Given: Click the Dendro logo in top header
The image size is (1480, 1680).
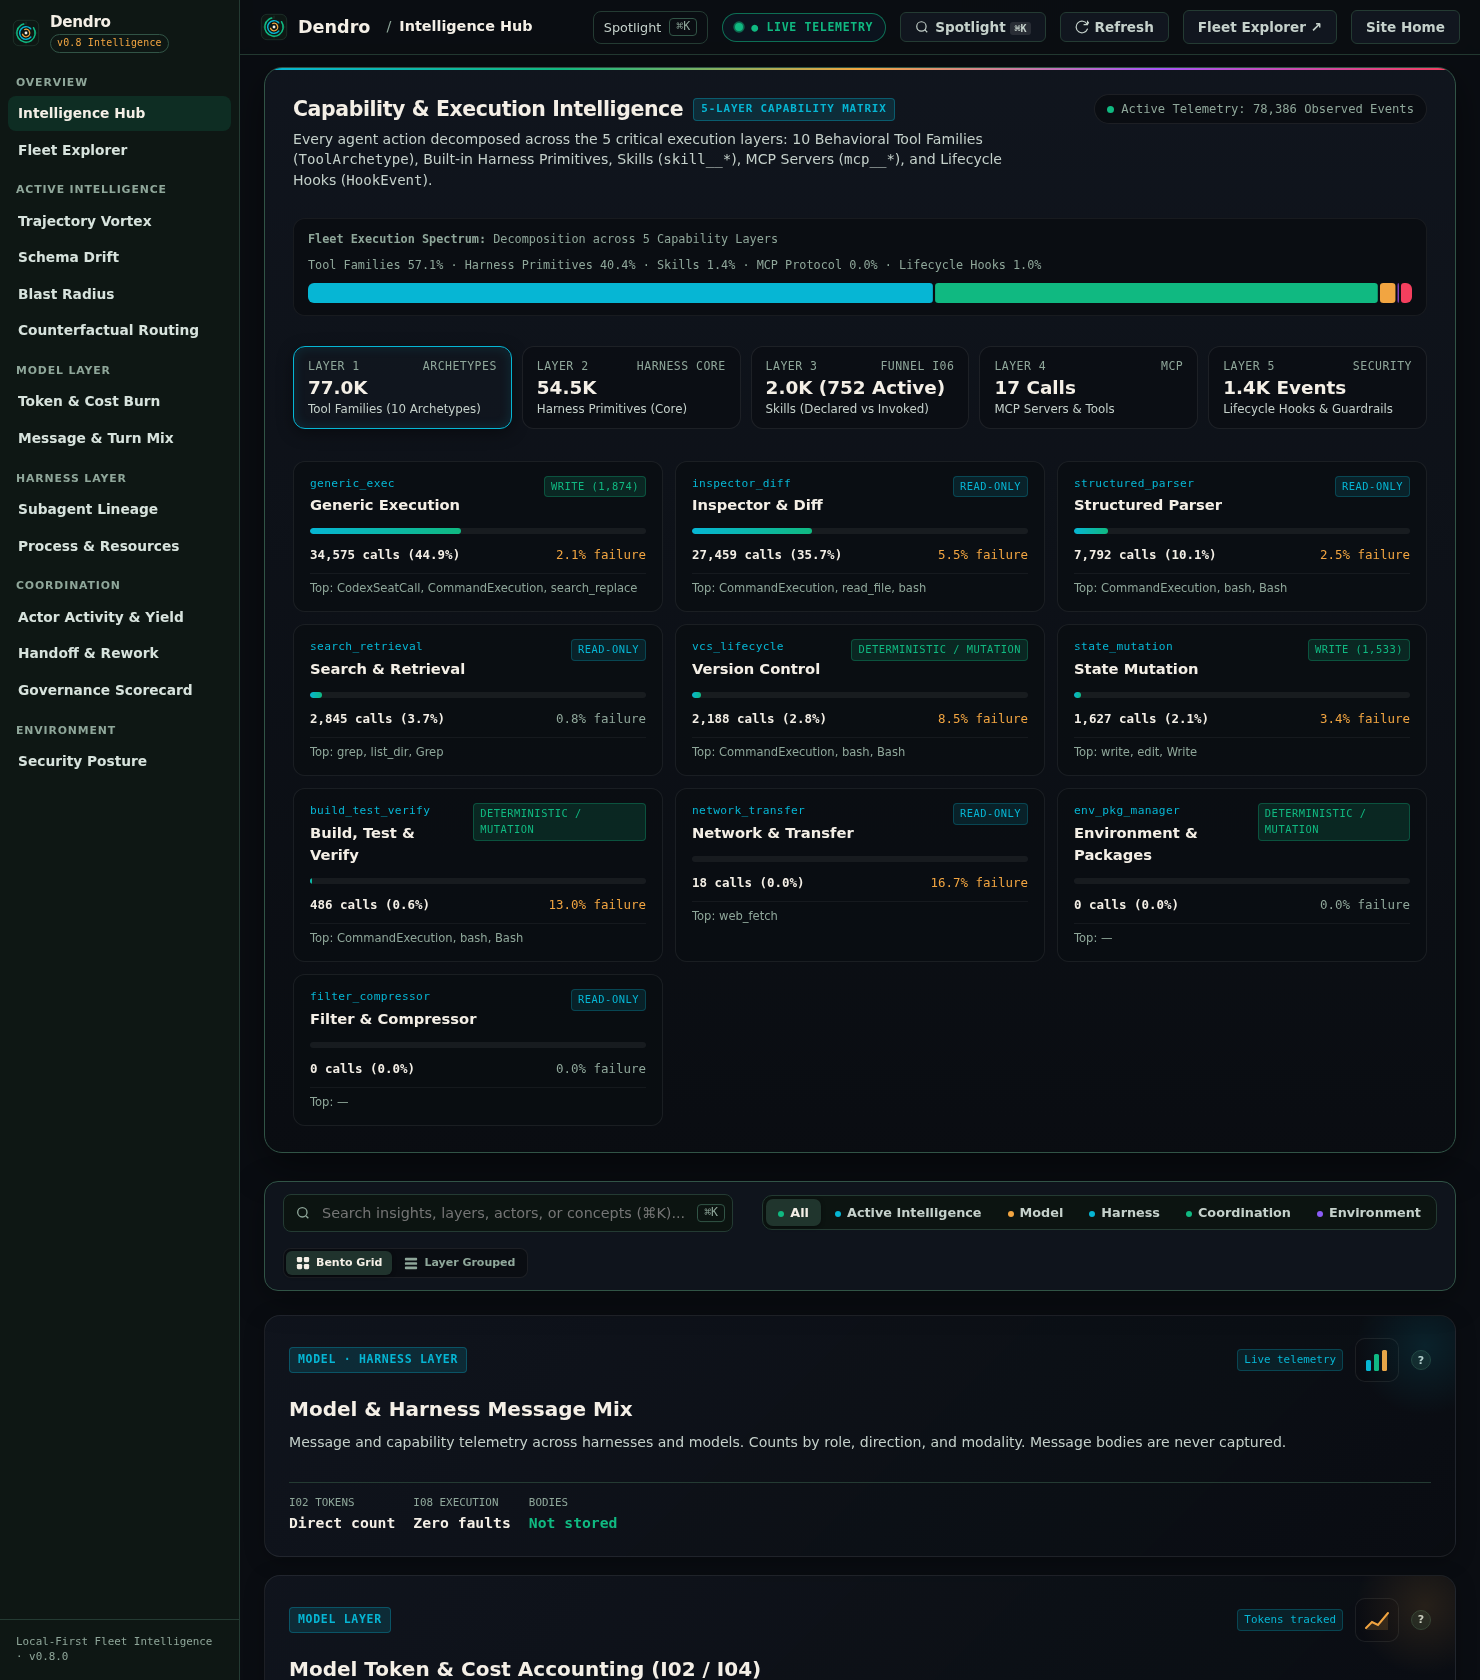Looking at the screenshot, I should pyautogui.click(x=274, y=27).
